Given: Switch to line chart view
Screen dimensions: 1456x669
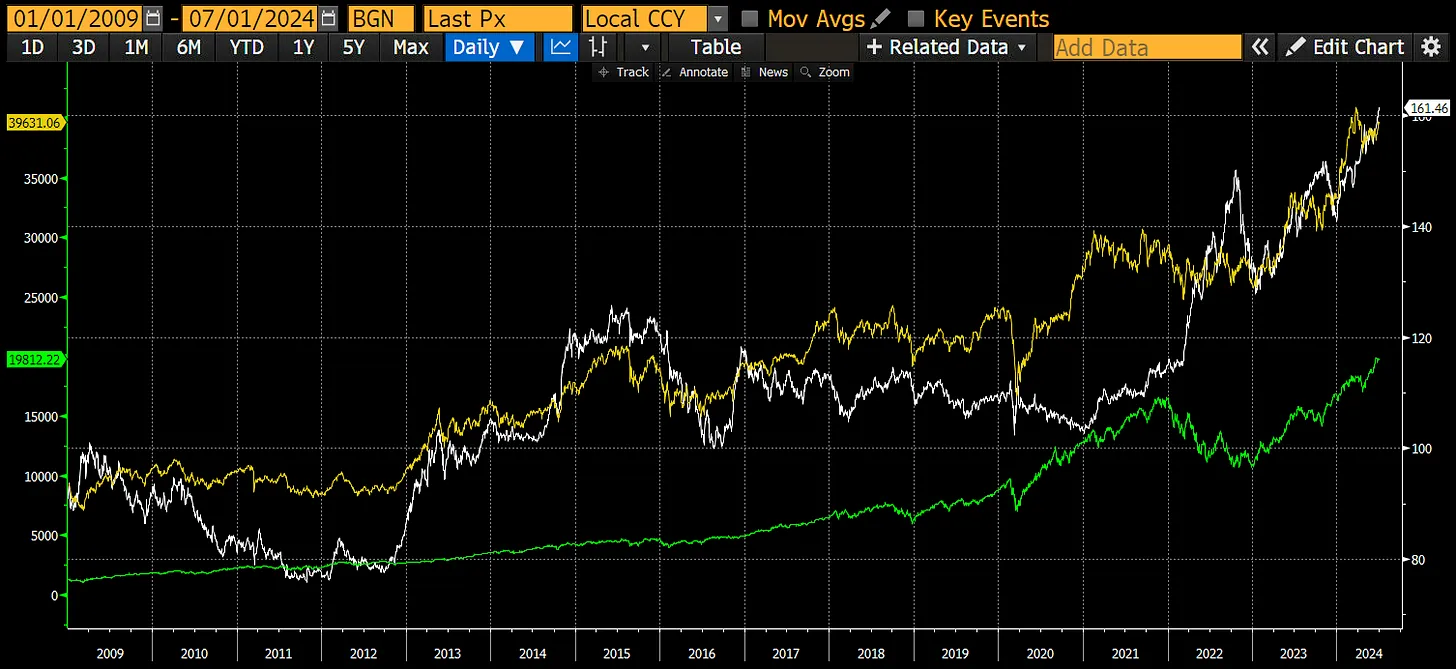Looking at the screenshot, I should click(562, 46).
